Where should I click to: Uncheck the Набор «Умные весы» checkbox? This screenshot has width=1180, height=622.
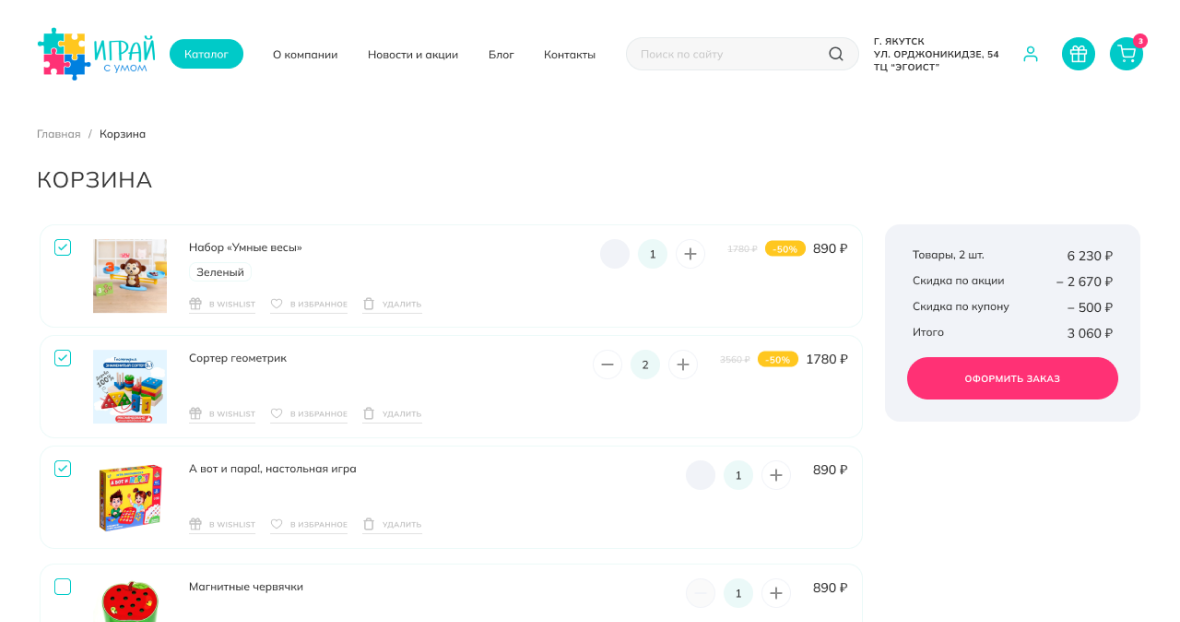62,247
